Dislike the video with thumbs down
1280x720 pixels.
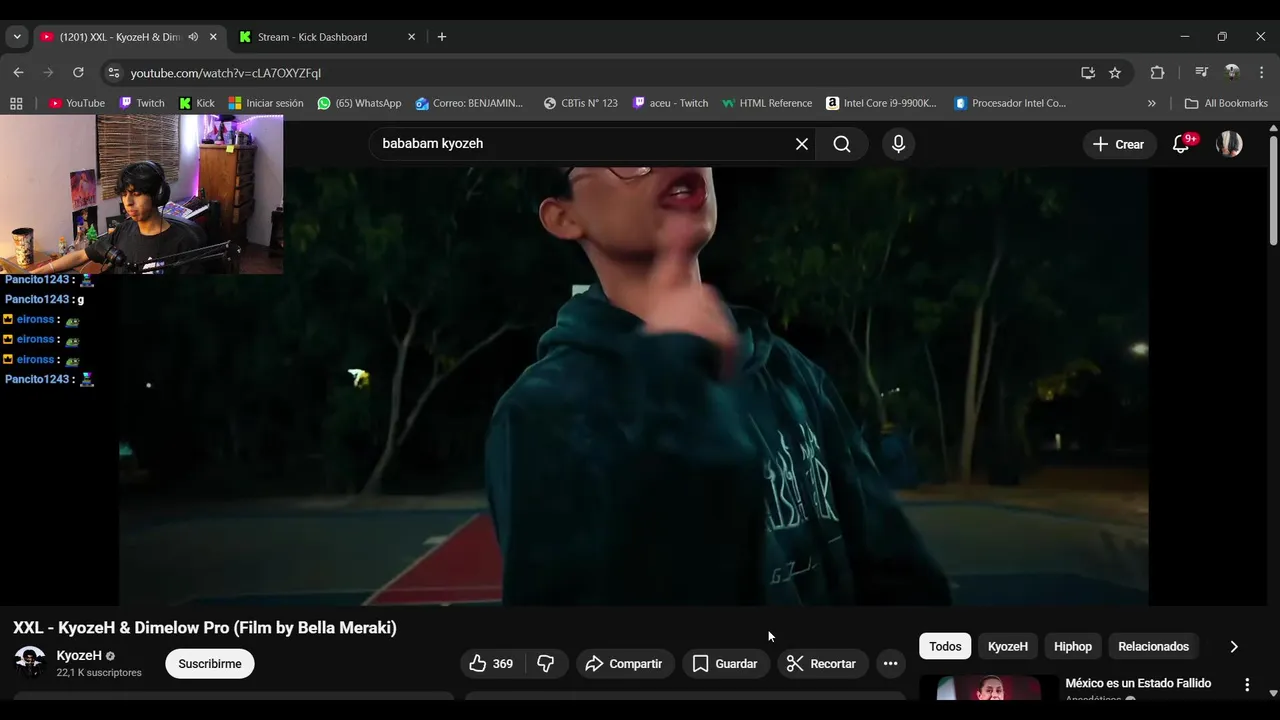tap(546, 664)
